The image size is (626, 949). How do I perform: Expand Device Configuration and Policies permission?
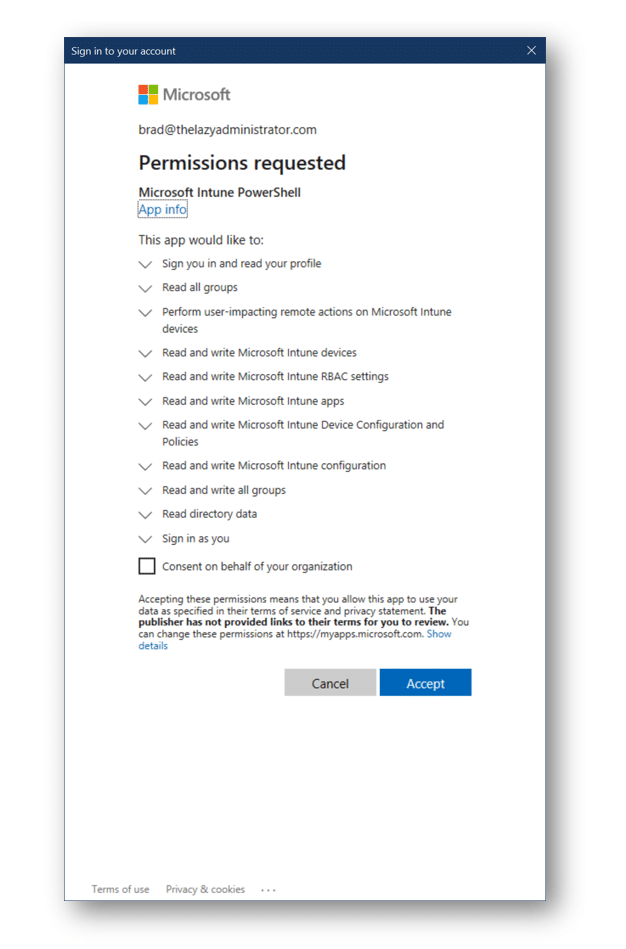[x=145, y=426]
